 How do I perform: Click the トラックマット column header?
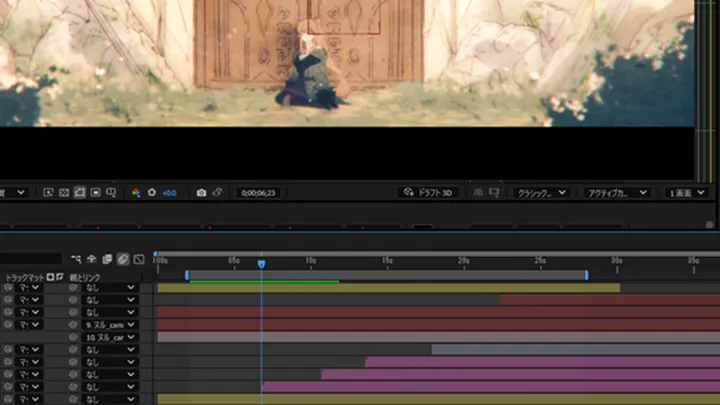tap(25, 277)
